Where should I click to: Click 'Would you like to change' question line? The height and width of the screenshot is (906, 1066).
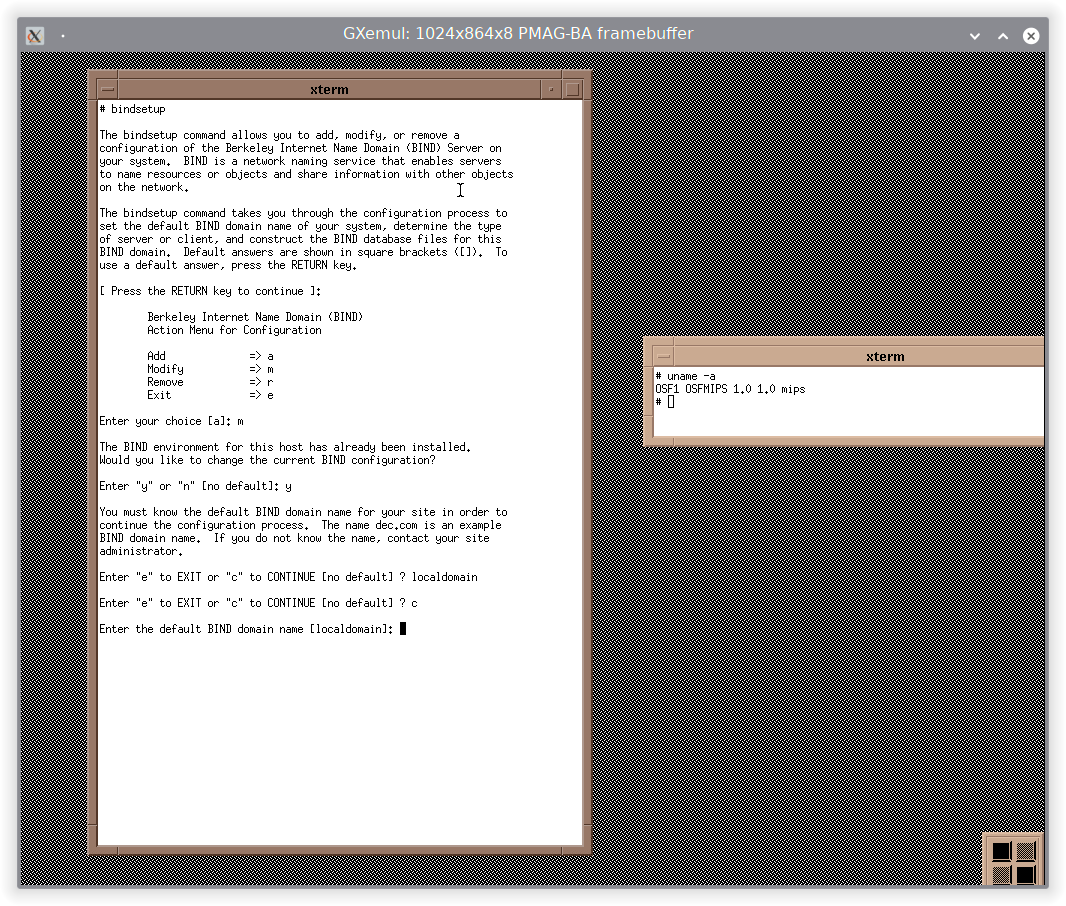coord(267,460)
